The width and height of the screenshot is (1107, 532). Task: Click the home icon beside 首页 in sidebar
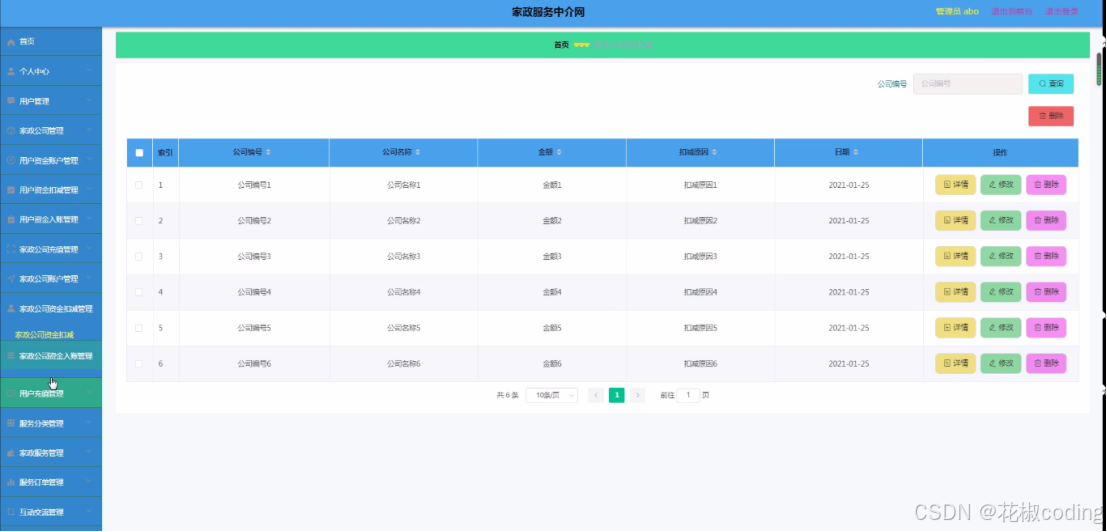[11, 42]
